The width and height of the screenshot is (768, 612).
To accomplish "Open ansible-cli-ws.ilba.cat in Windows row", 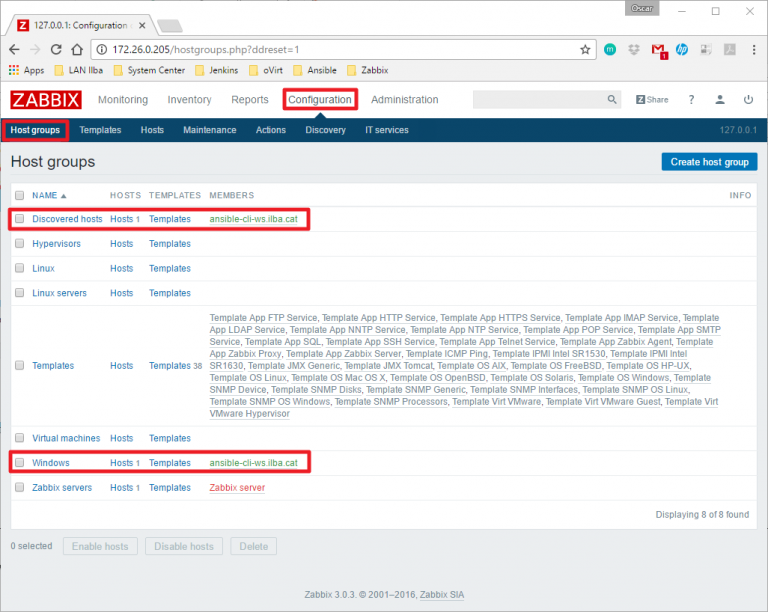I will 254,463.
